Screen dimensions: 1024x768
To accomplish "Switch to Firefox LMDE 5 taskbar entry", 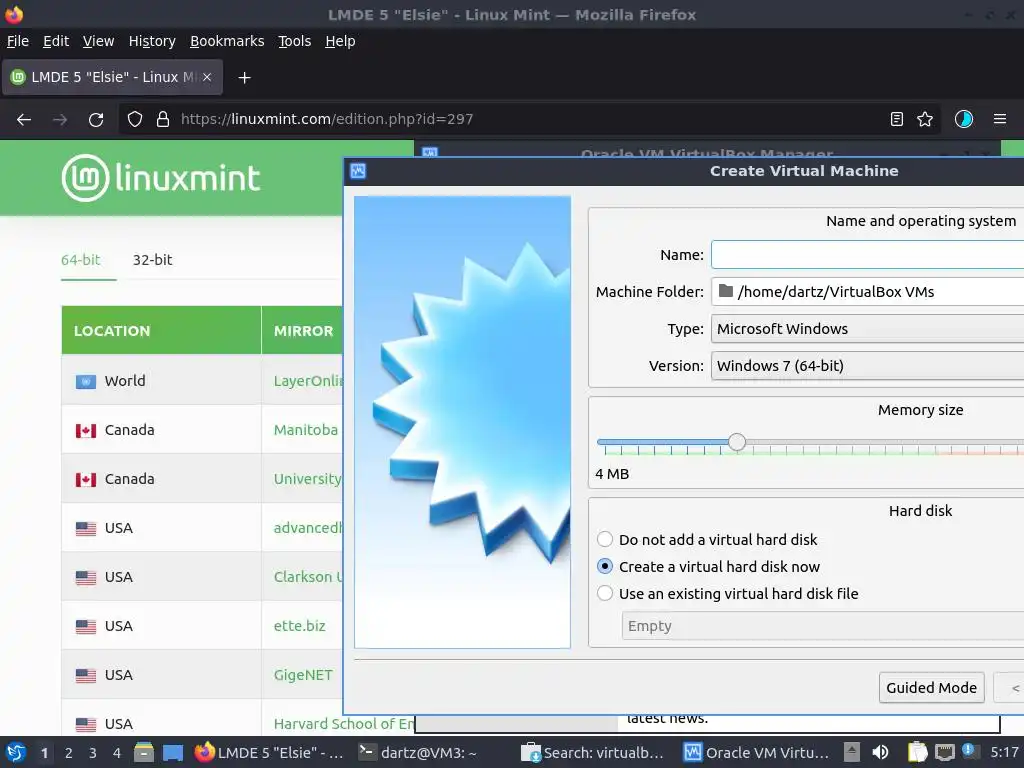I will point(270,752).
